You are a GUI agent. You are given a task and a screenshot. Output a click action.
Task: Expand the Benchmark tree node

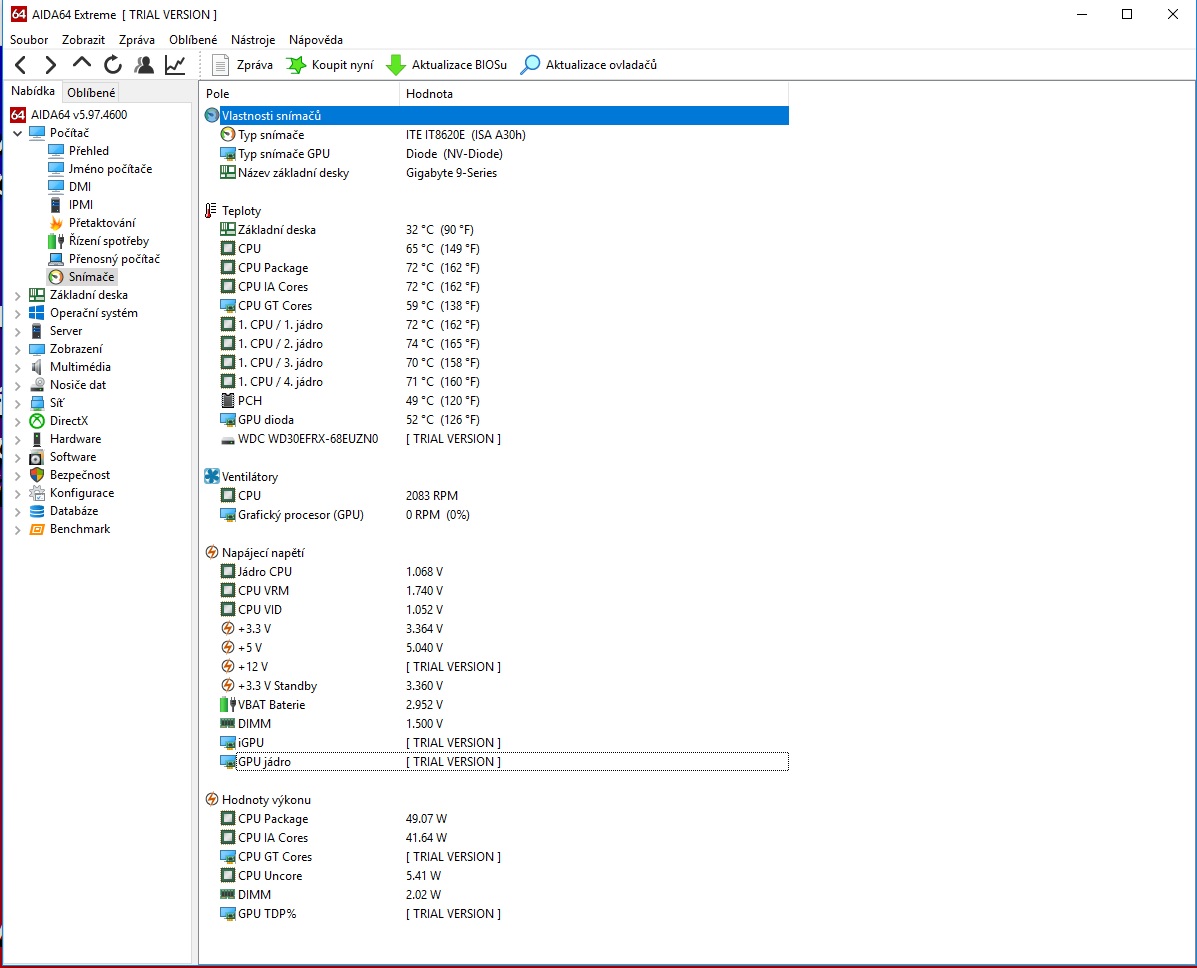[18, 529]
